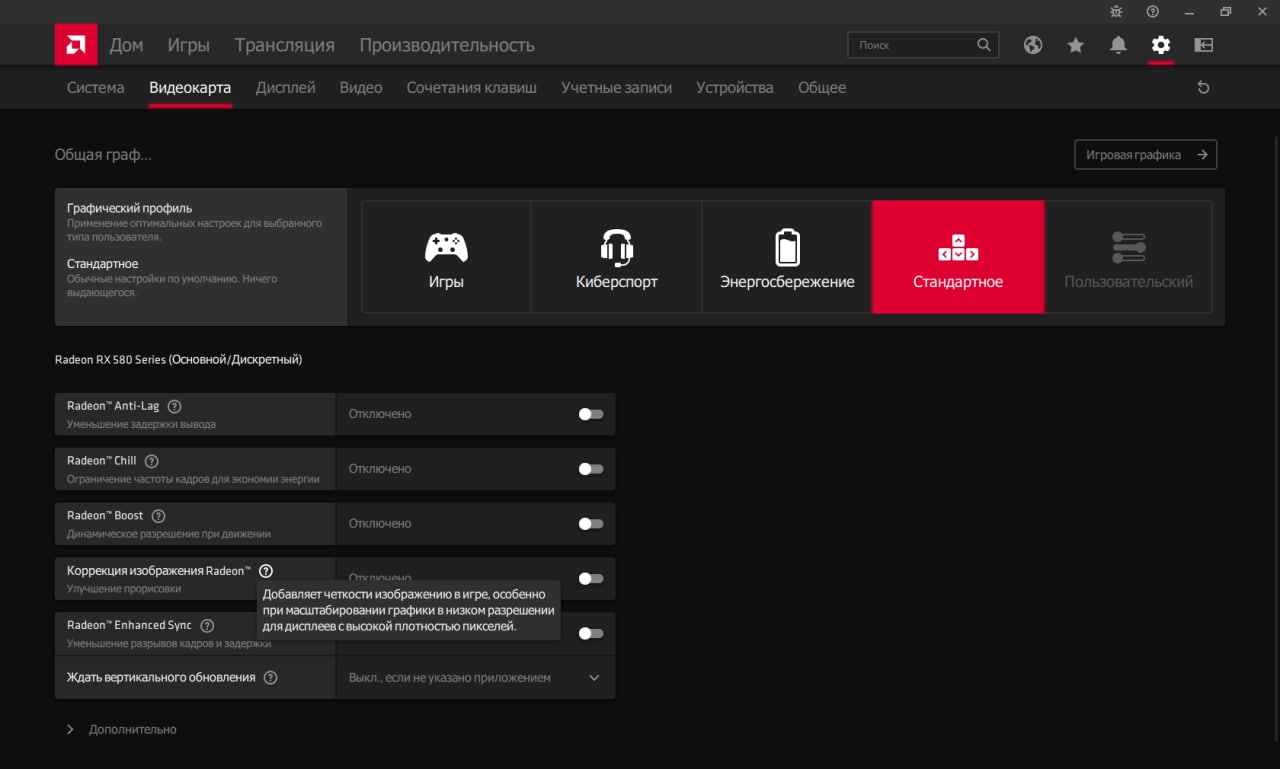Reset settings with the undo arrow icon

(1203, 88)
